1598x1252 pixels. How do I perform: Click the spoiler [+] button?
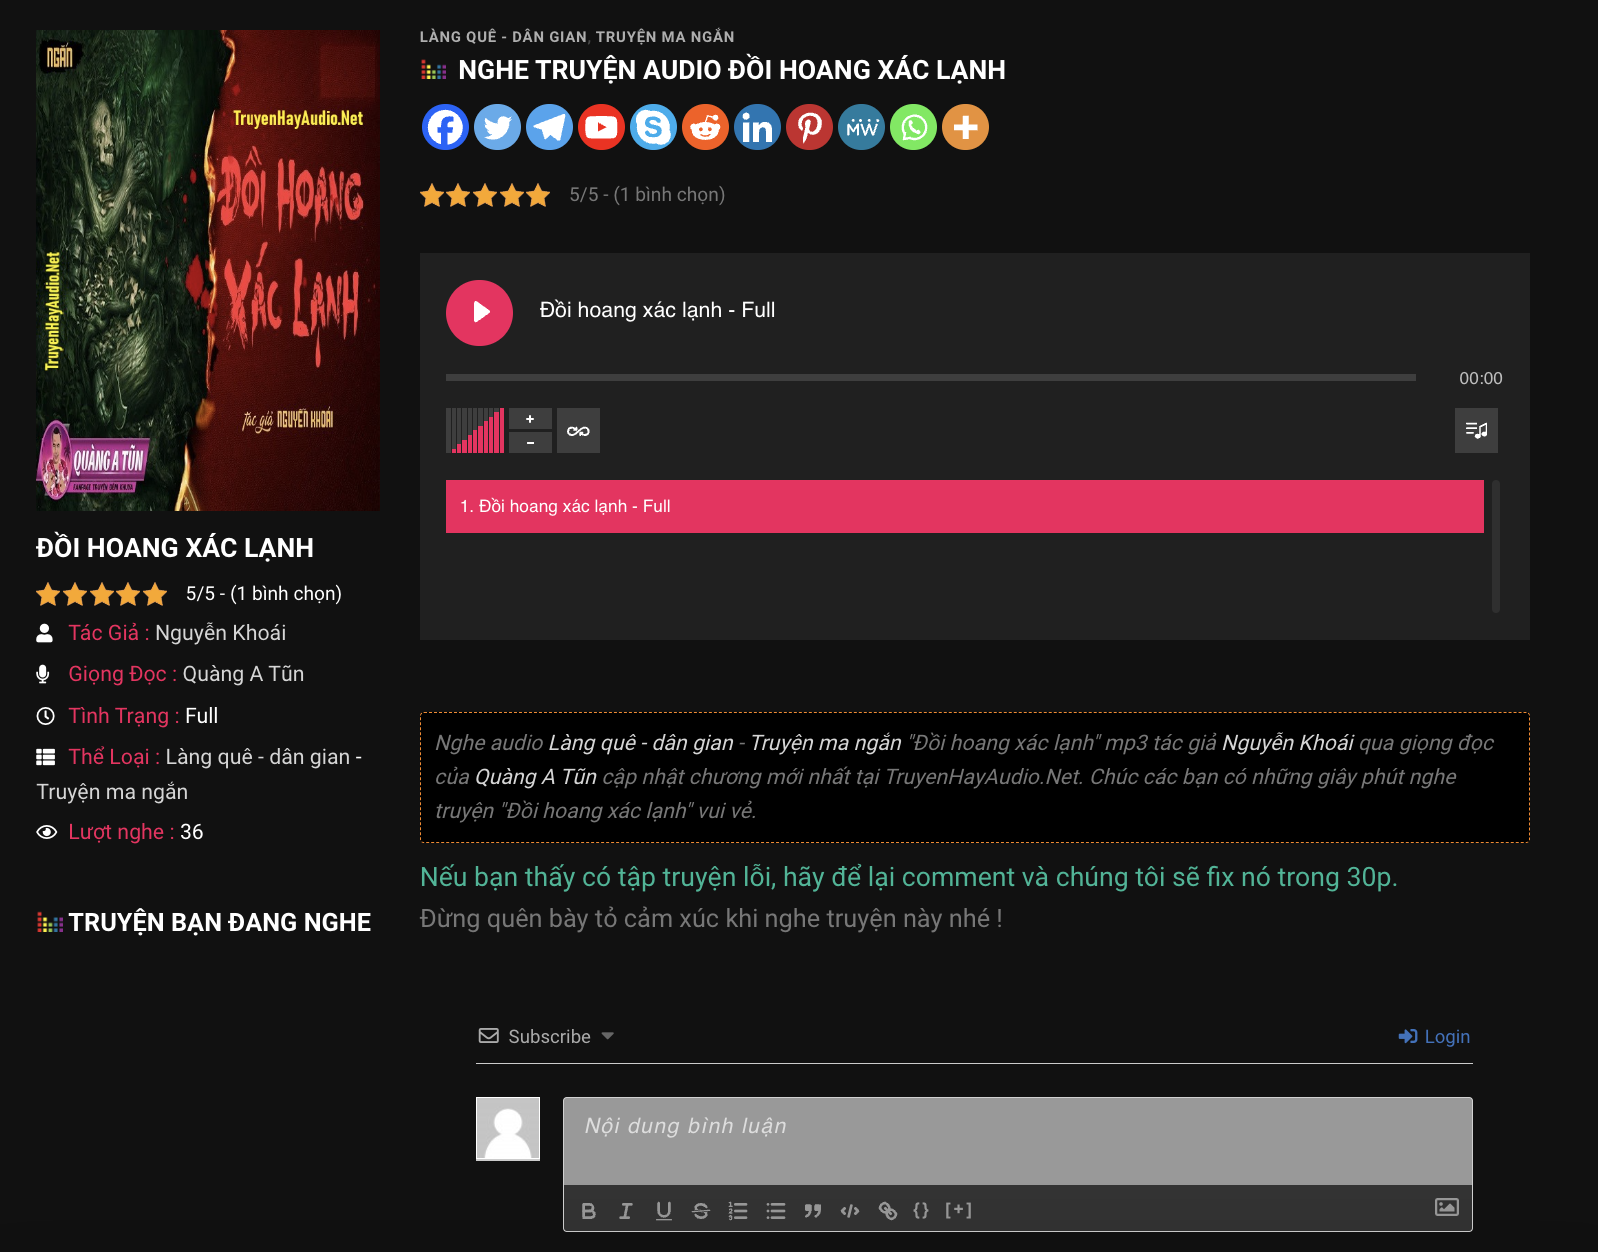[958, 1210]
